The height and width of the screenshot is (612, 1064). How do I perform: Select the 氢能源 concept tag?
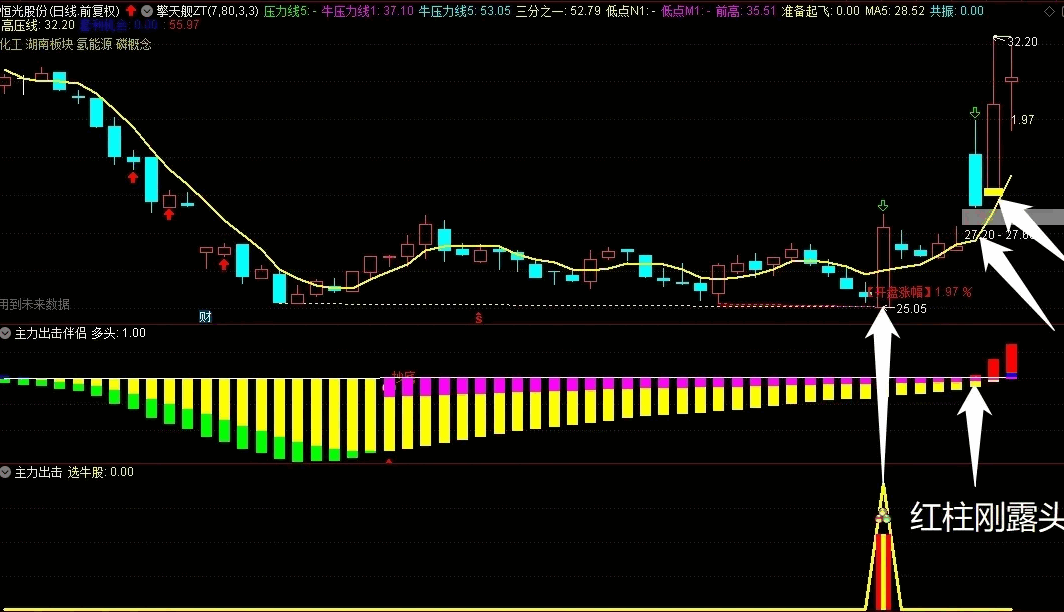coord(94,44)
